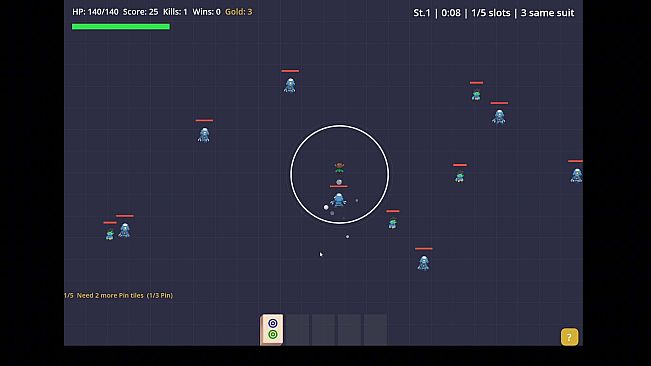Image resolution: width=651 pixels, height=366 pixels.
Task: Click the "Wins: 0" counter
Action: pyautogui.click(x=206, y=12)
